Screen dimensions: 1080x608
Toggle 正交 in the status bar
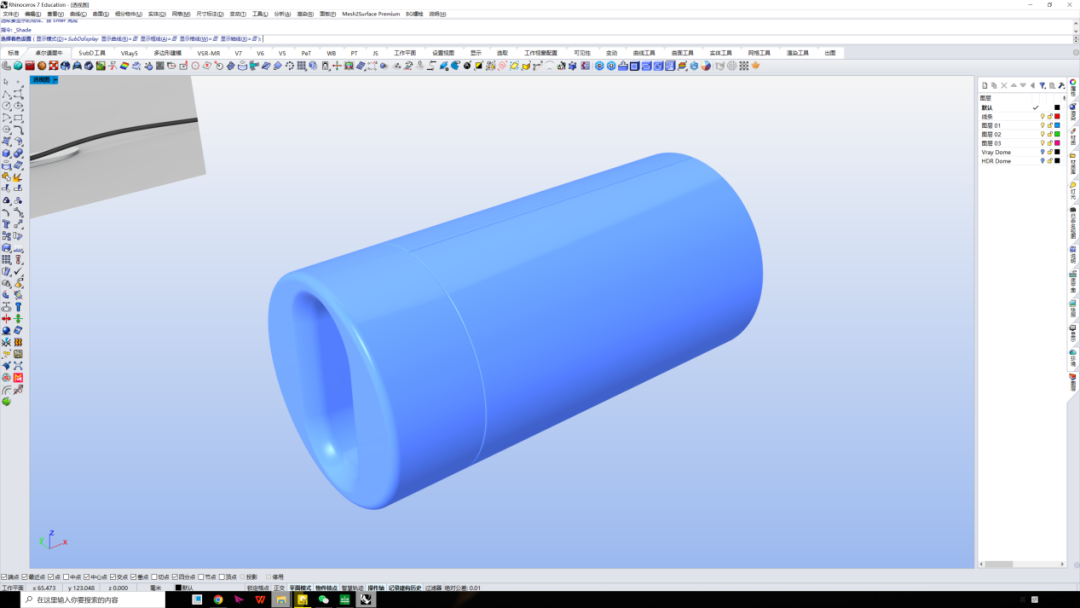(279, 588)
